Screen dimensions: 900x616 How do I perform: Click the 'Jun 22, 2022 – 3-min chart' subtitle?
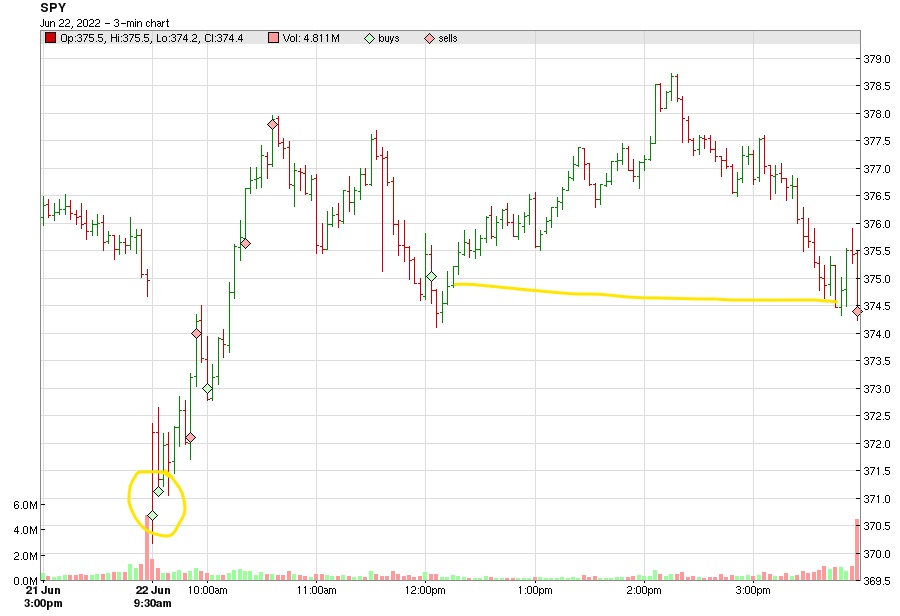coord(104,24)
